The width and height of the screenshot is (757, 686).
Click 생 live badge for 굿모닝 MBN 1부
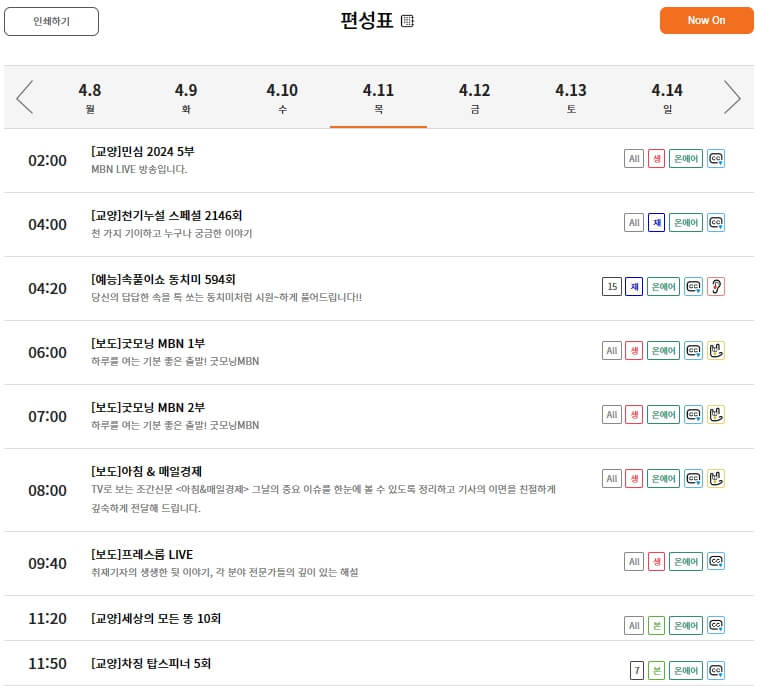coord(634,350)
